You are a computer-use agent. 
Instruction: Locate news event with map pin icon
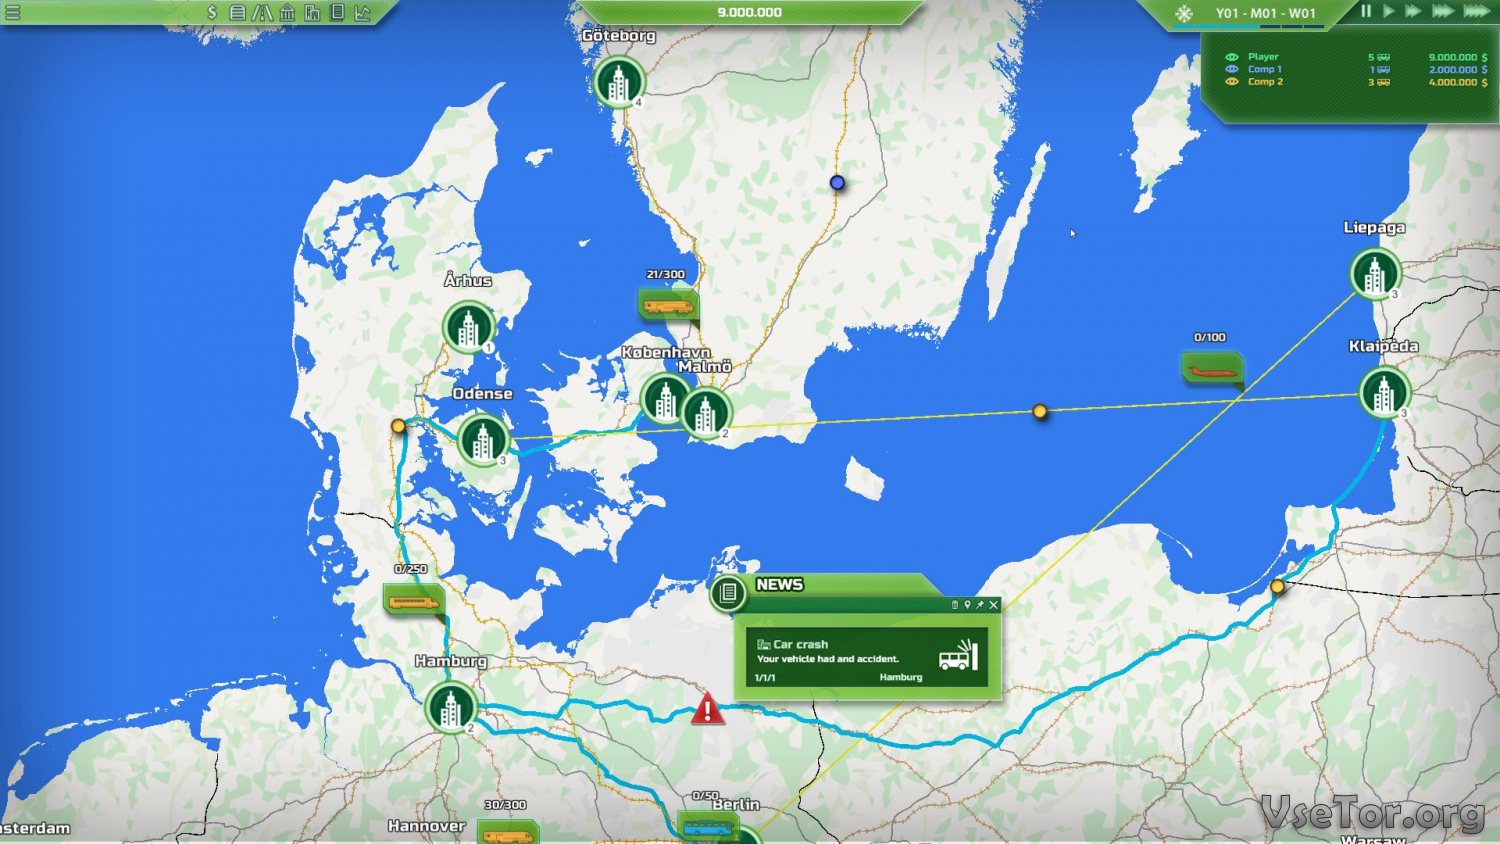[967, 605]
